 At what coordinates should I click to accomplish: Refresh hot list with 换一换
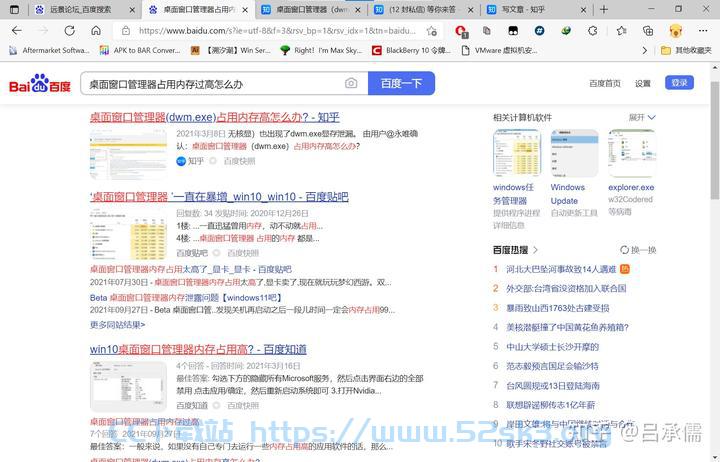click(x=638, y=250)
